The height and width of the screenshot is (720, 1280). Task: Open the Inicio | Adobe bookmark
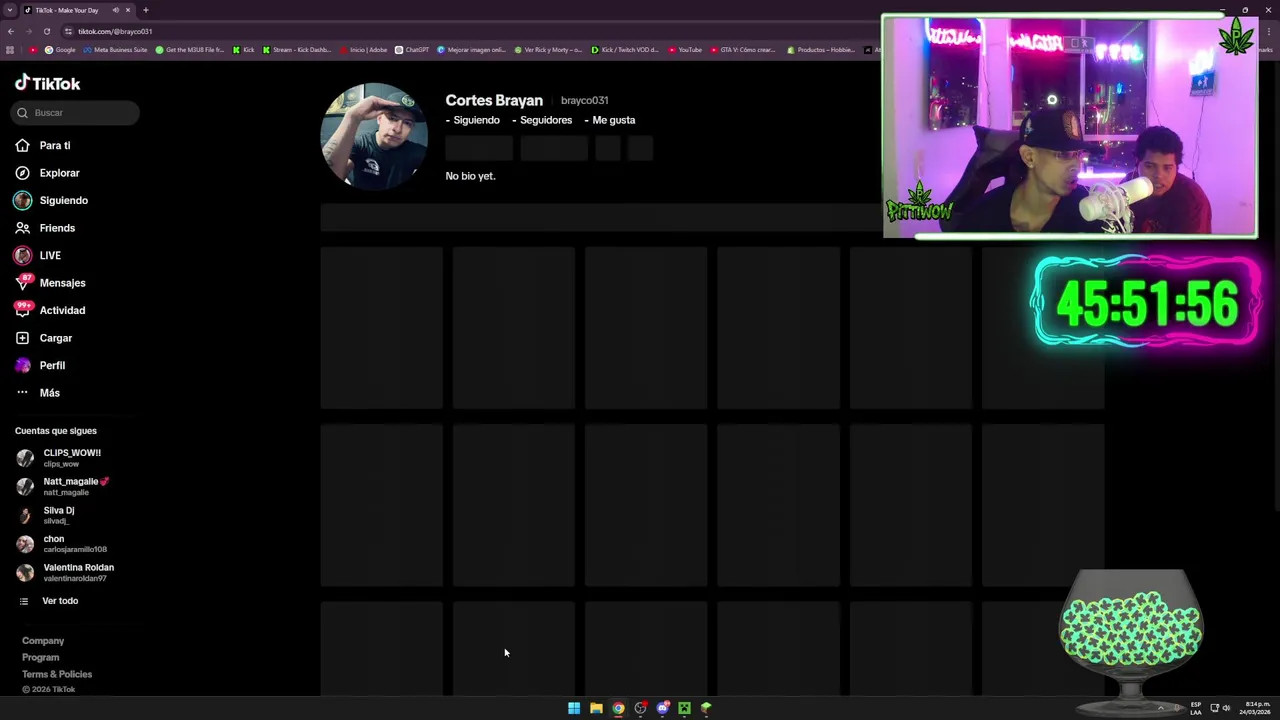pyautogui.click(x=364, y=50)
